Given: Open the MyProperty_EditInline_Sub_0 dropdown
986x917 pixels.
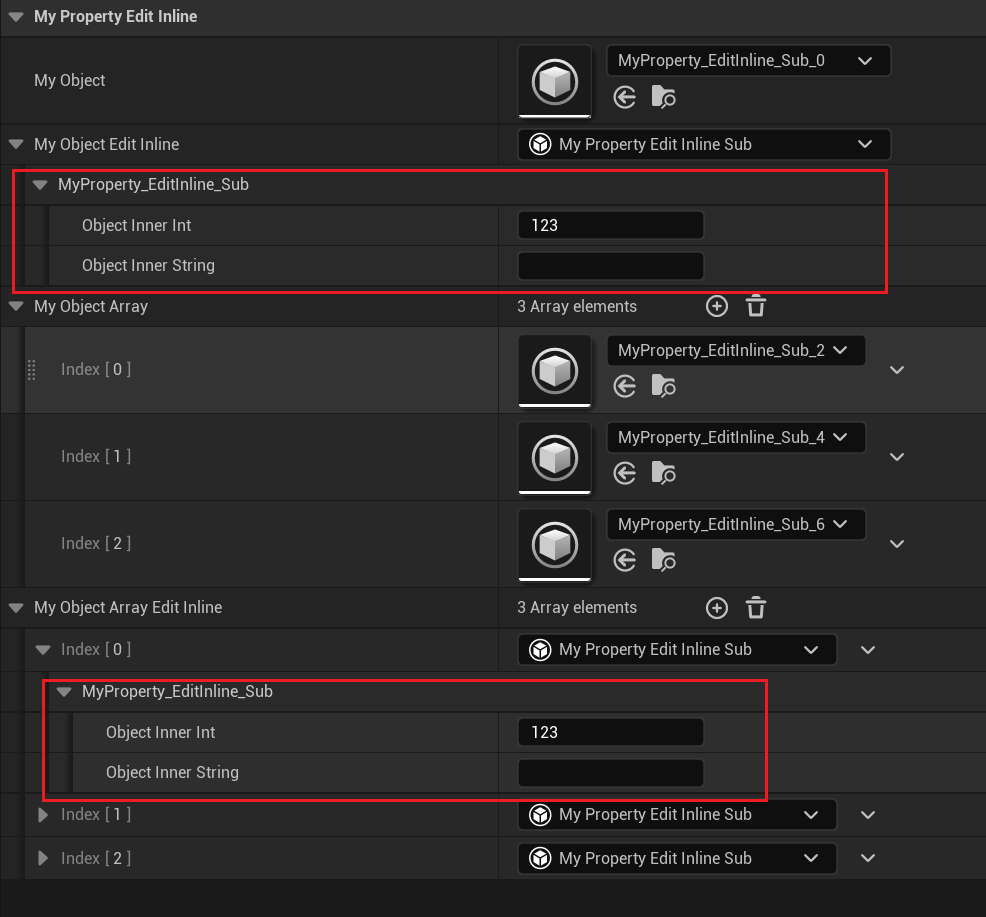Looking at the screenshot, I should tap(748, 60).
